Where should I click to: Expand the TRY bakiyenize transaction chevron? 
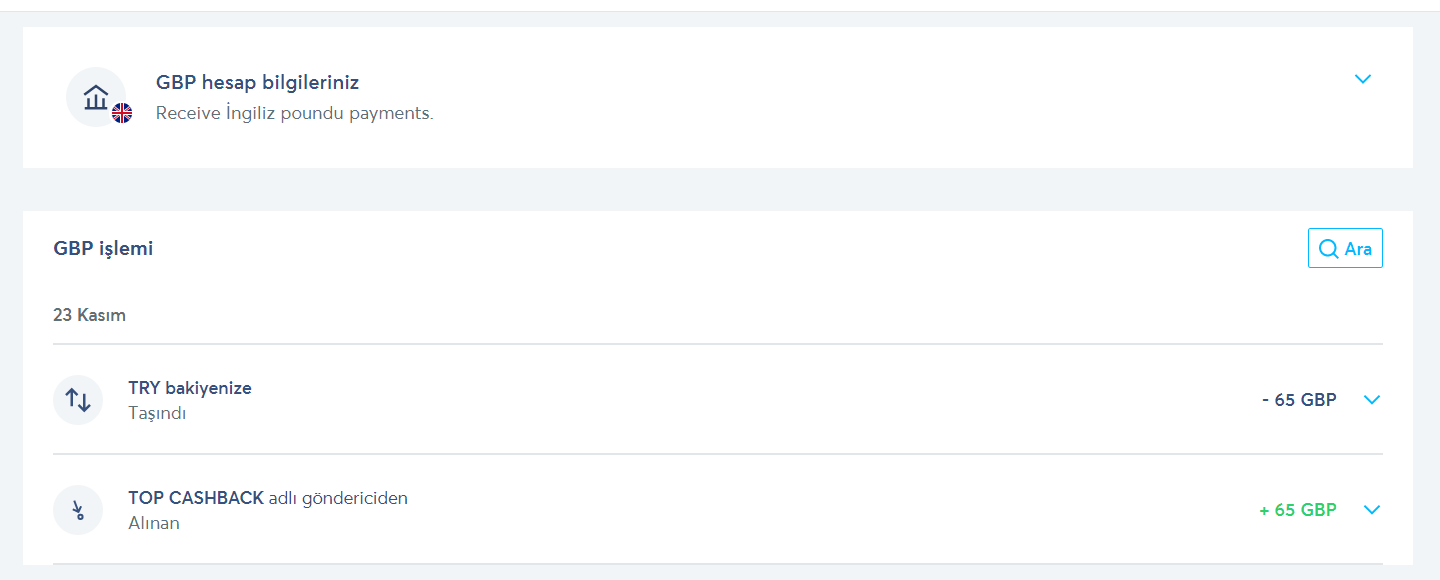1372,400
